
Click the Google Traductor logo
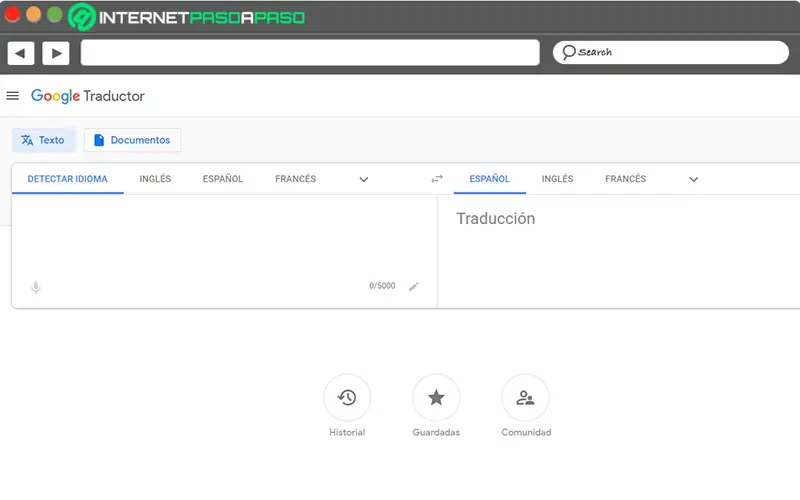(x=88, y=96)
